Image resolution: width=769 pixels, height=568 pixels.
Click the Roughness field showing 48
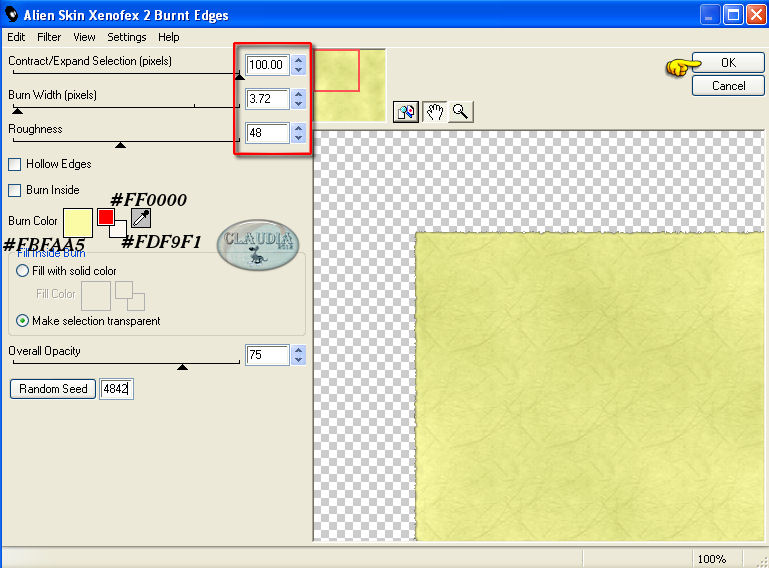[x=267, y=132]
